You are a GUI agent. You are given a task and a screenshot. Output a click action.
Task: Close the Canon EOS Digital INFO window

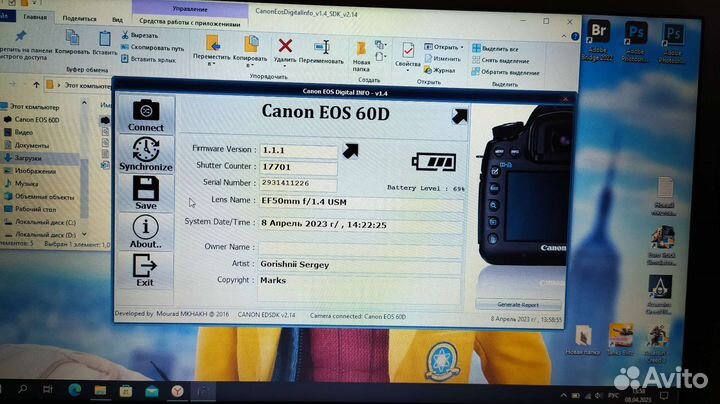(x=566, y=98)
